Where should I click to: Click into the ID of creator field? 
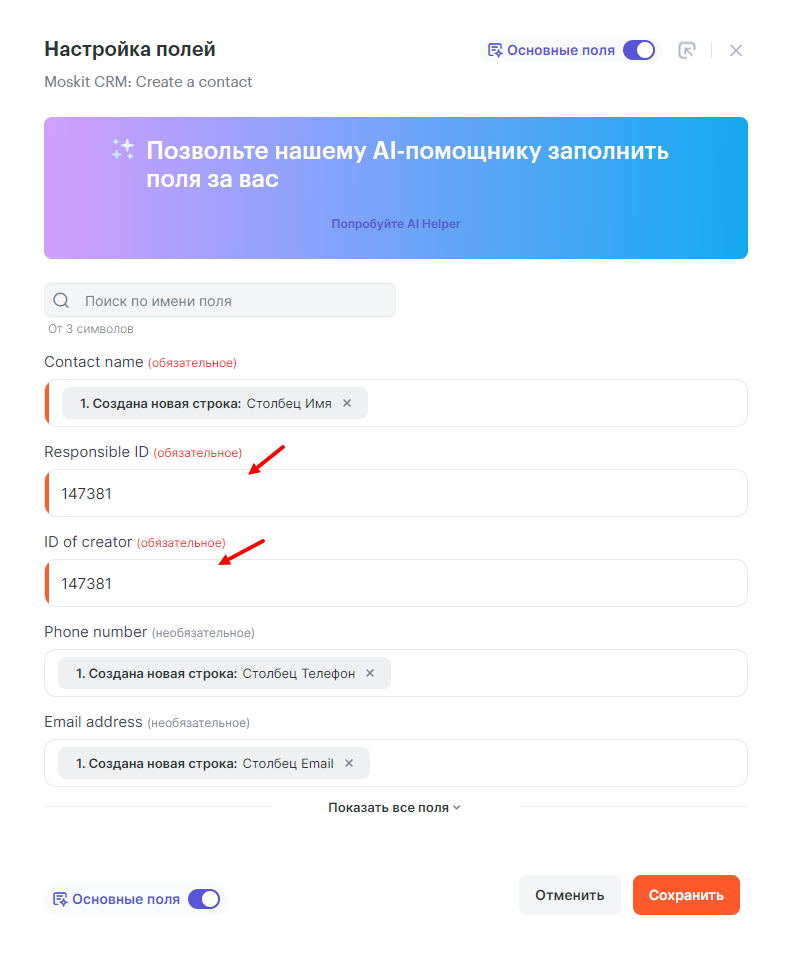[x=400, y=583]
